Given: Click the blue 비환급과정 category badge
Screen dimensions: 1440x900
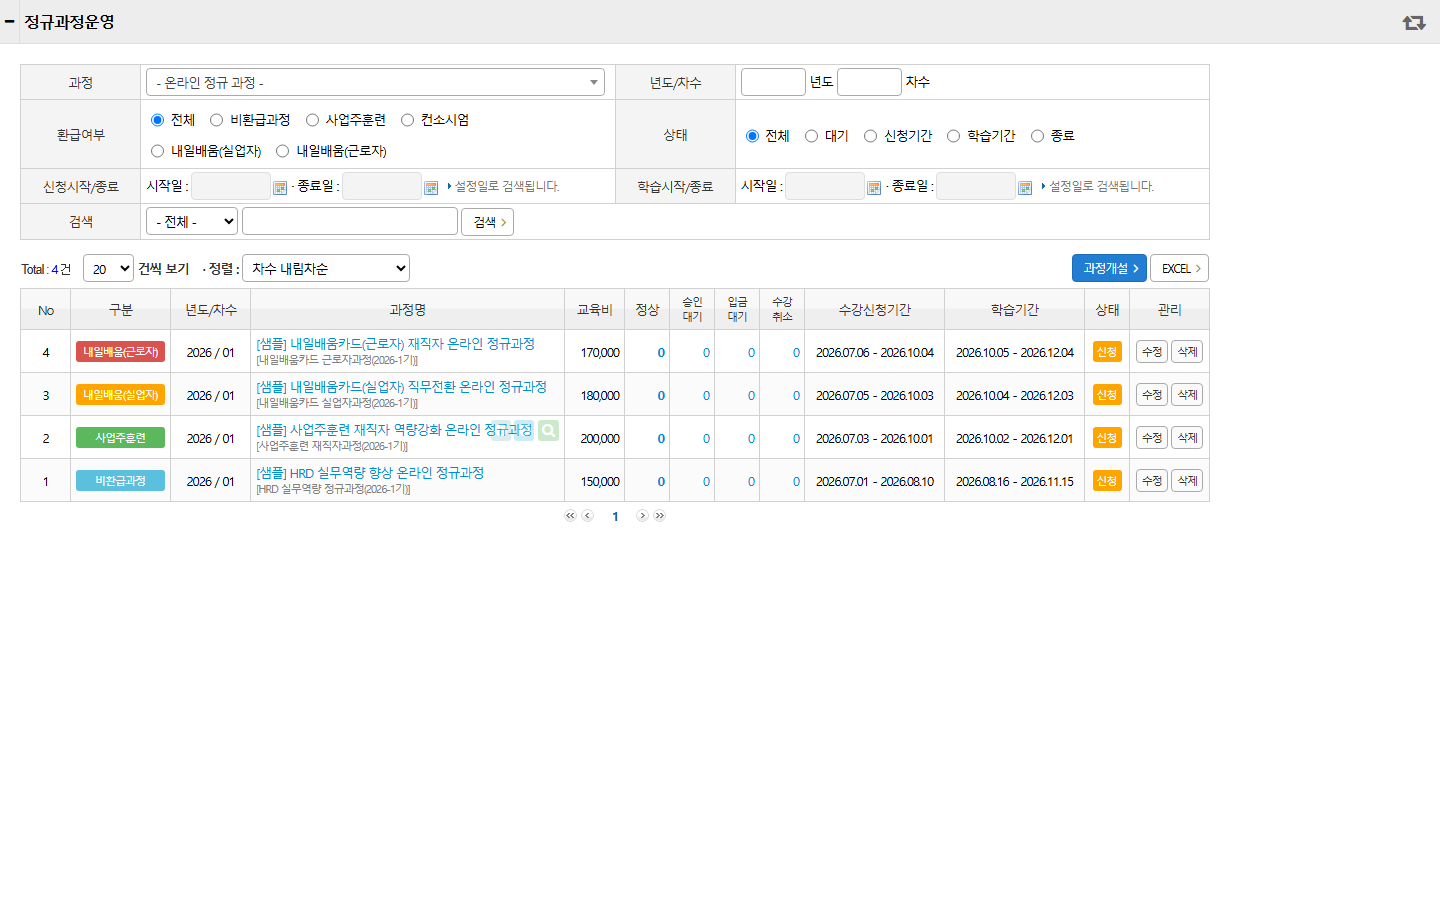Looking at the screenshot, I should (x=120, y=481).
